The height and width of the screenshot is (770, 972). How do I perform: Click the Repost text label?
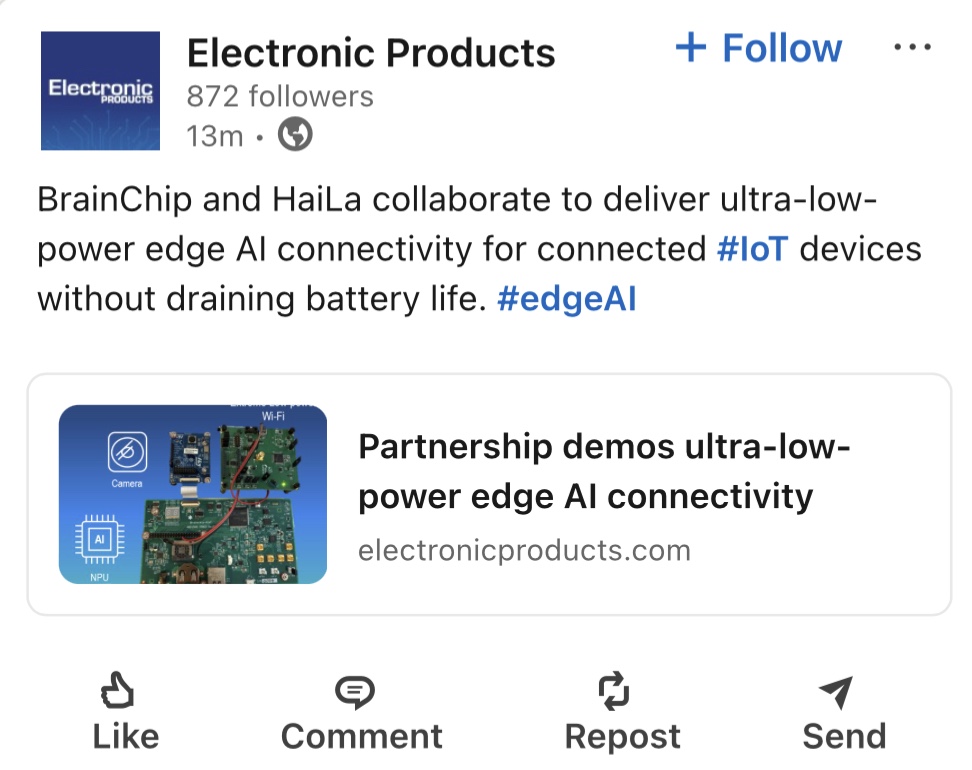click(x=622, y=737)
